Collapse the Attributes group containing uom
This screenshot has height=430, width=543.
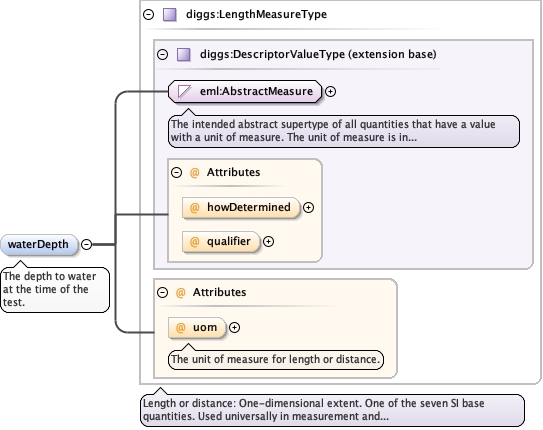pyautogui.click(x=162, y=293)
